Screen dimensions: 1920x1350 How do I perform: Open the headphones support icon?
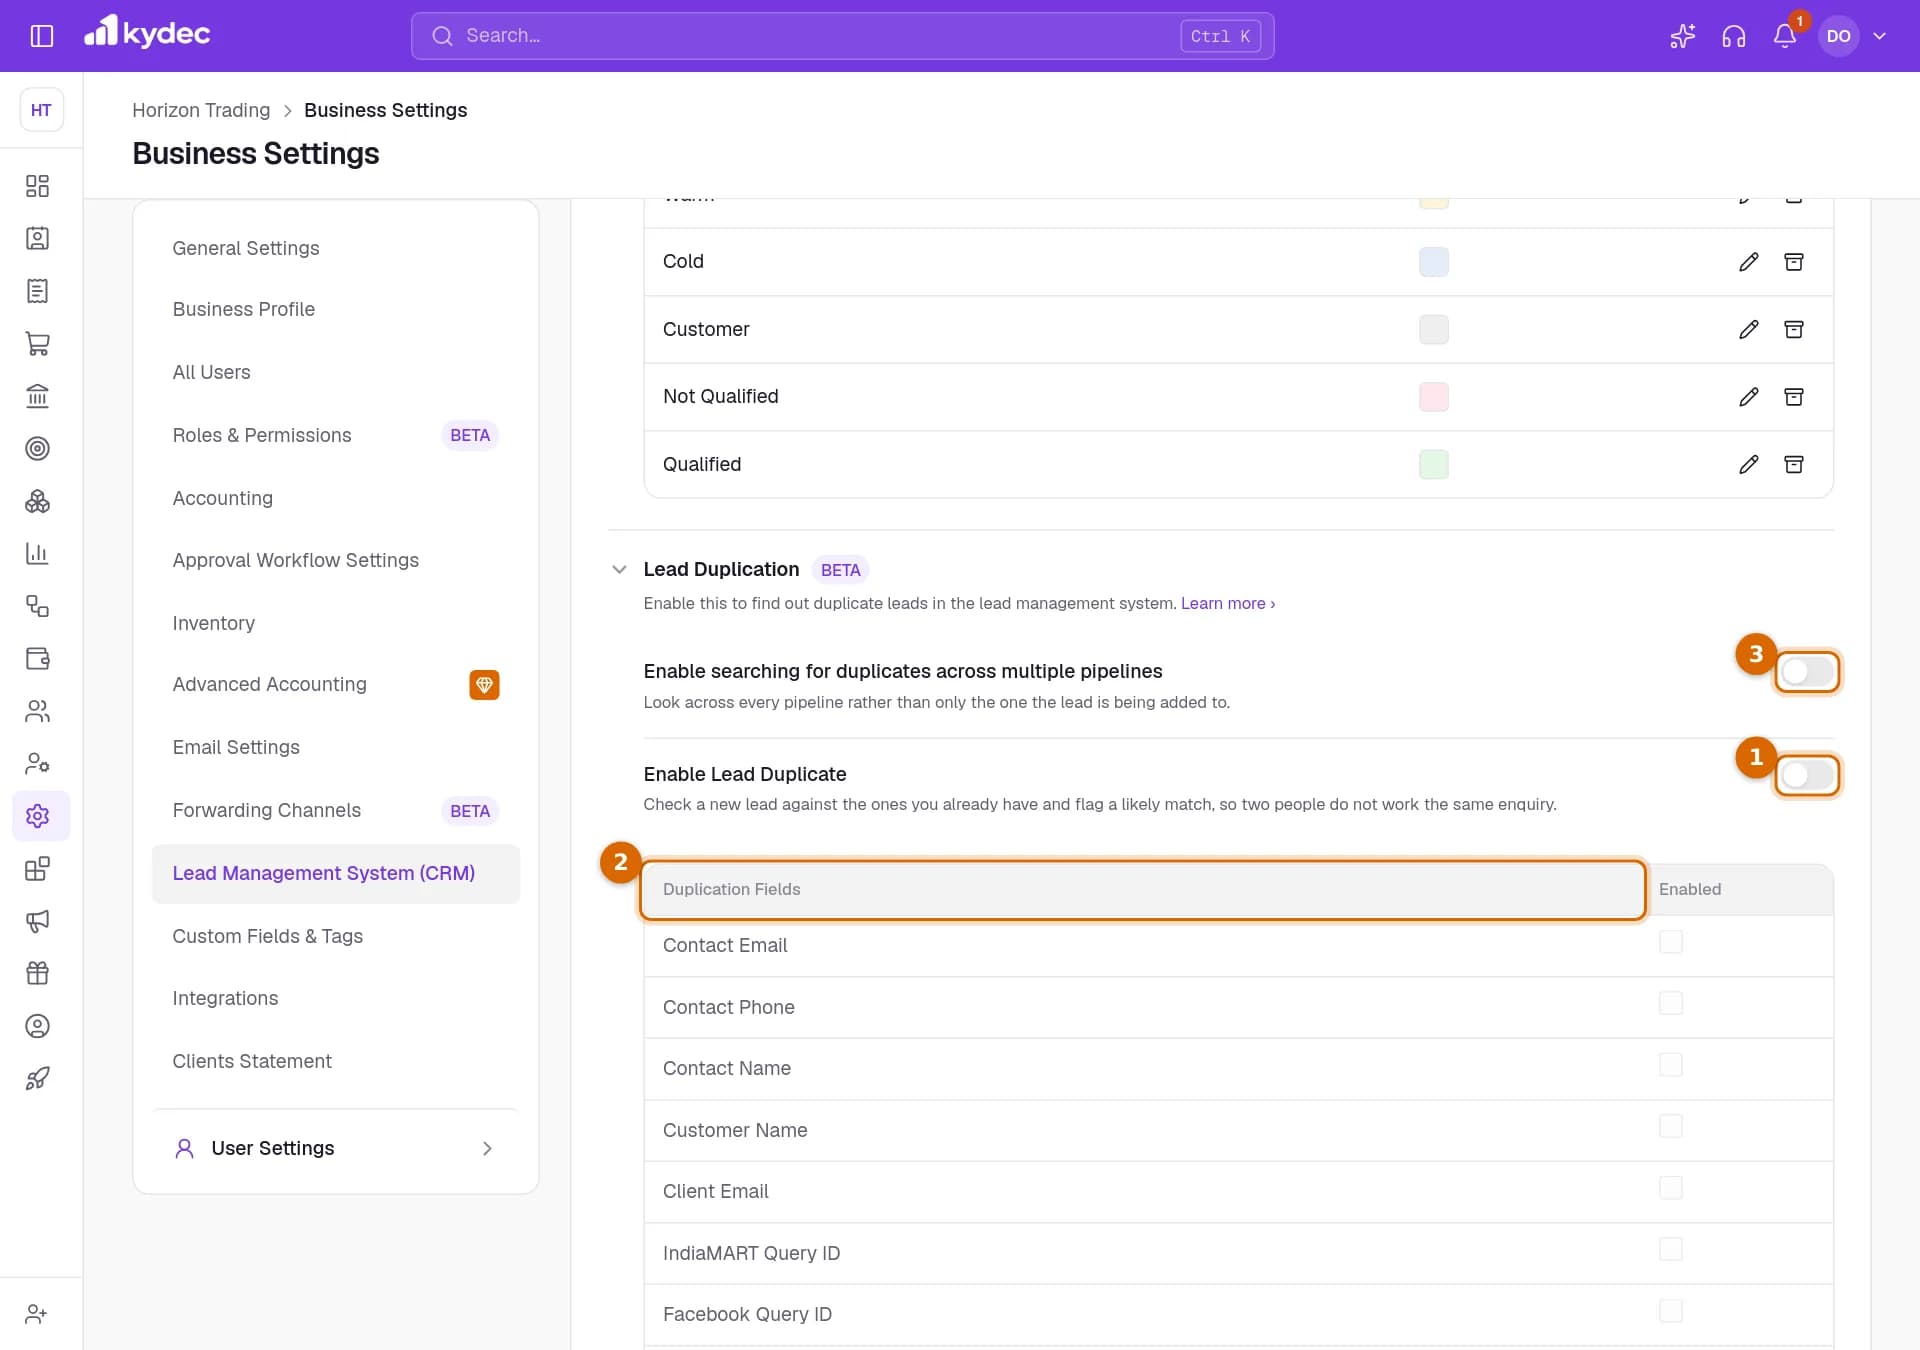click(x=1734, y=36)
